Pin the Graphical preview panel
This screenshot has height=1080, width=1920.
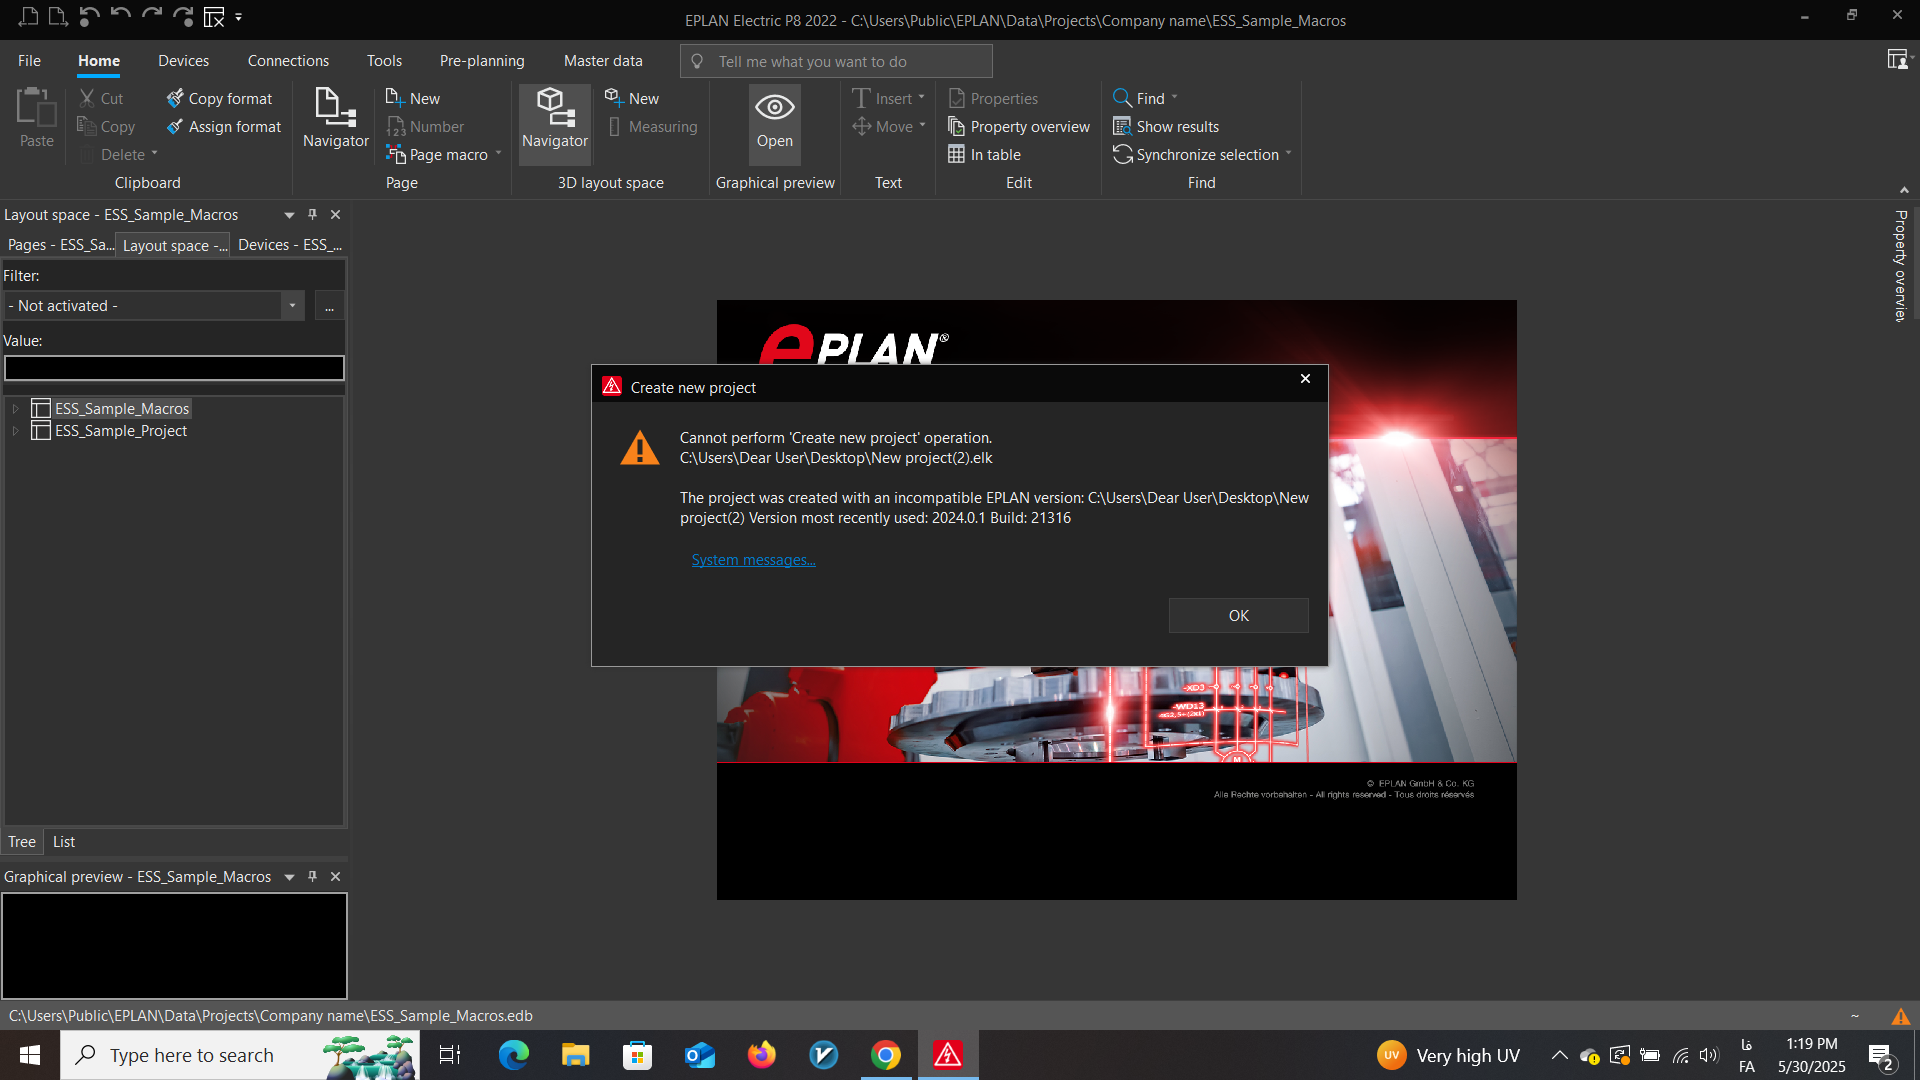click(313, 876)
